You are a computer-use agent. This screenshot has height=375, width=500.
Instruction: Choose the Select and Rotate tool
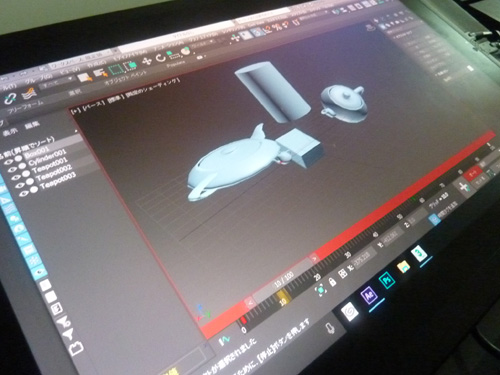(x=161, y=58)
